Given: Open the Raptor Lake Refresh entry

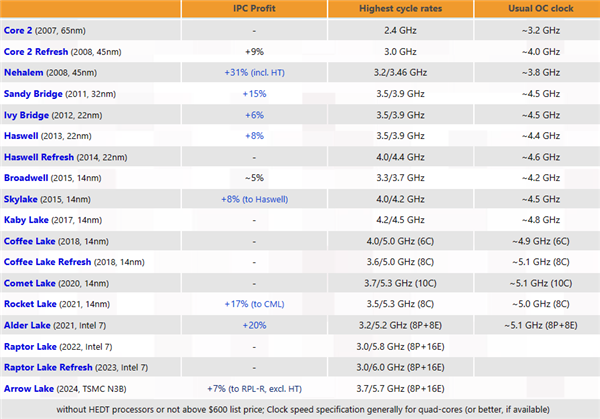Looking at the screenshot, I should click(46, 367).
